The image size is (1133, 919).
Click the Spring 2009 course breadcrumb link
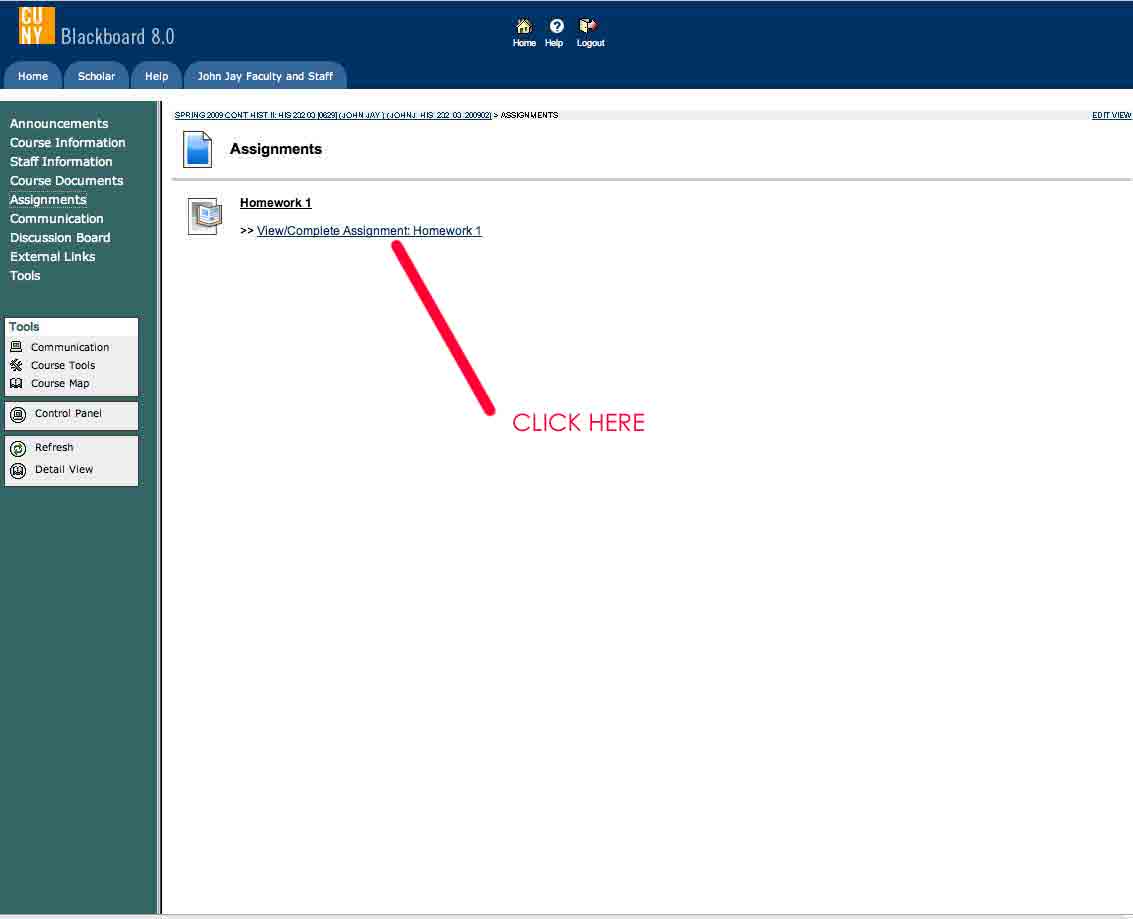332,115
